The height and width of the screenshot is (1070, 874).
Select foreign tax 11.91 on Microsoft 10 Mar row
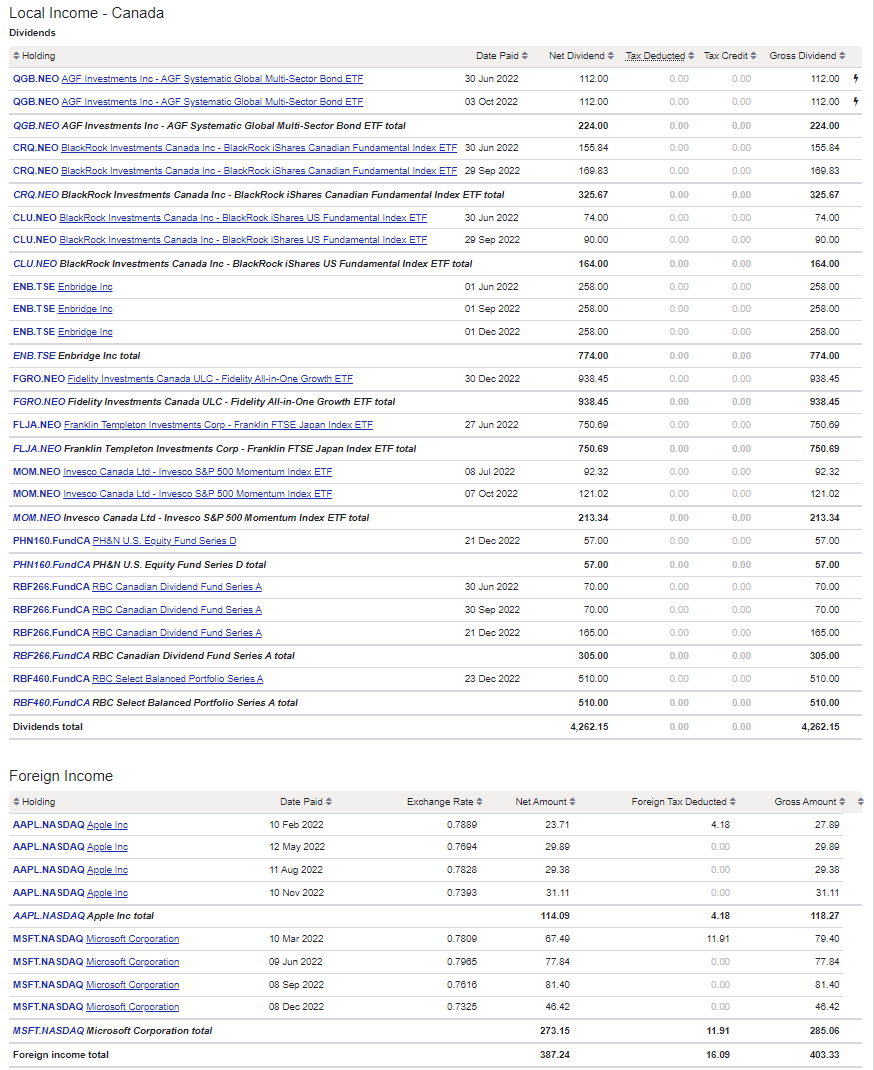pyautogui.click(x=718, y=939)
